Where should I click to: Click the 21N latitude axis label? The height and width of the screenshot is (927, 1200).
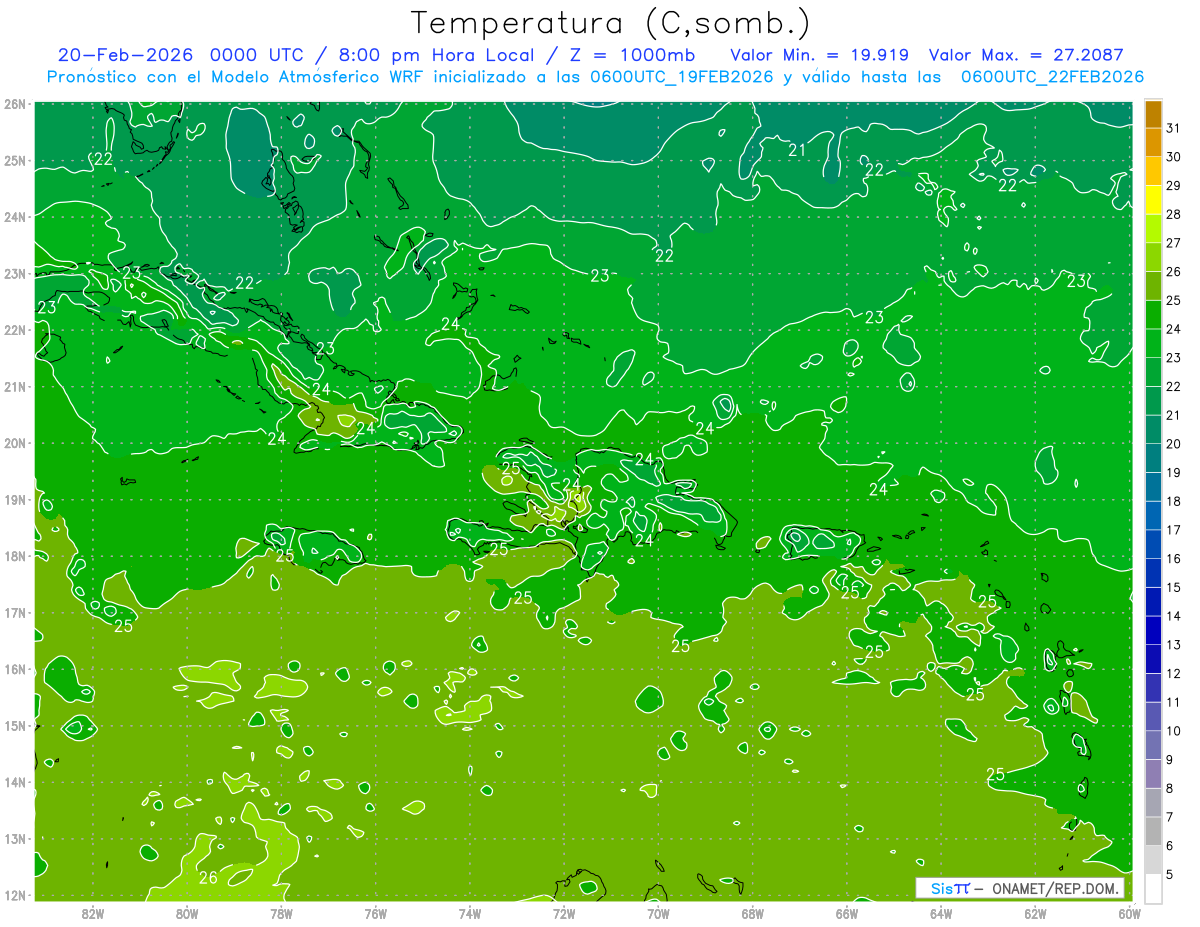pos(14,387)
